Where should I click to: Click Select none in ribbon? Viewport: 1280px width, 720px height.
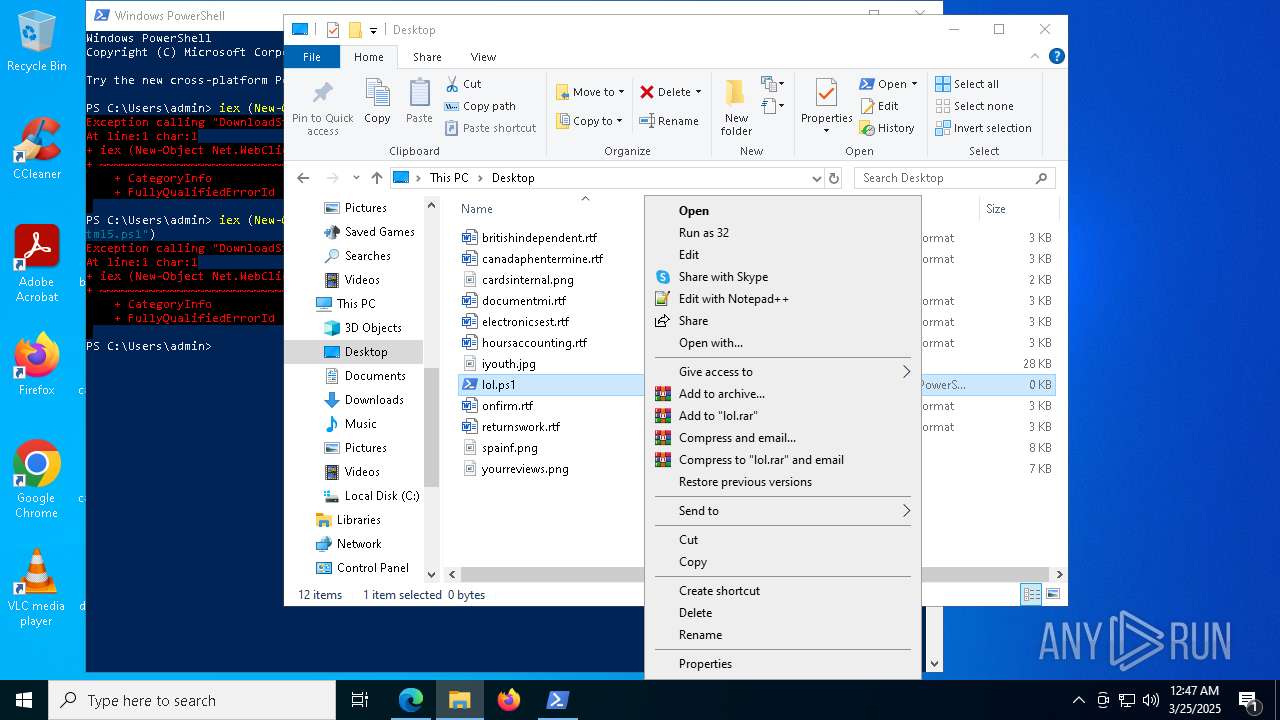[x=975, y=106]
